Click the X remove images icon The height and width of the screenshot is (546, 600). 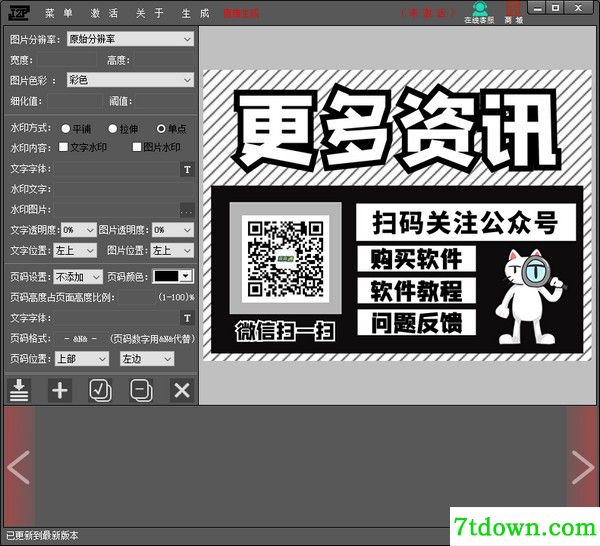(182, 390)
